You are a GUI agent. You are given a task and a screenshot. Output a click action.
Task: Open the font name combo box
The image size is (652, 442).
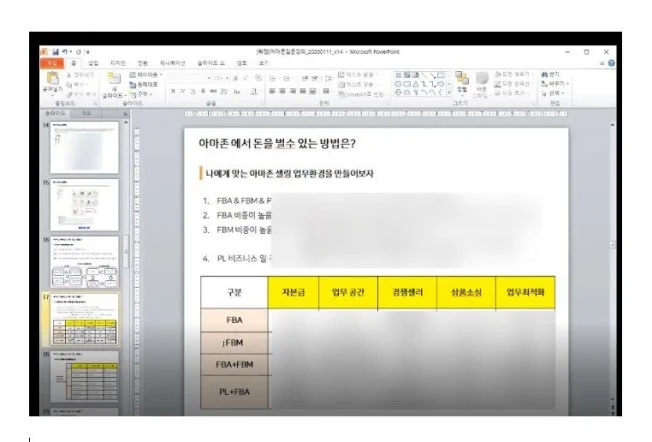pyautogui.click(x=190, y=78)
